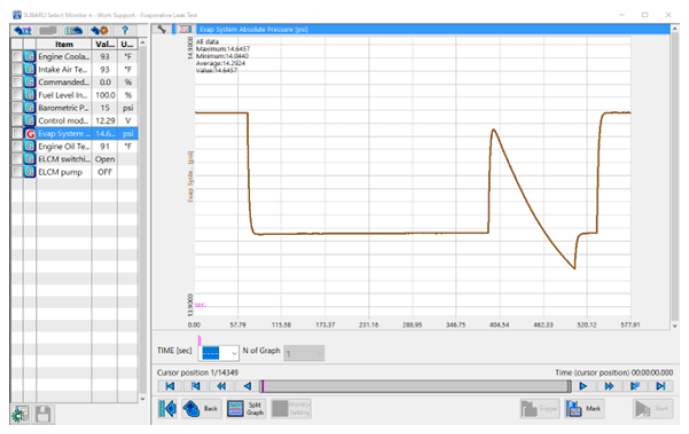The width and height of the screenshot is (689, 434).
Task: Check the ELCM pump row checkbox
Action: pyautogui.click(x=16, y=172)
